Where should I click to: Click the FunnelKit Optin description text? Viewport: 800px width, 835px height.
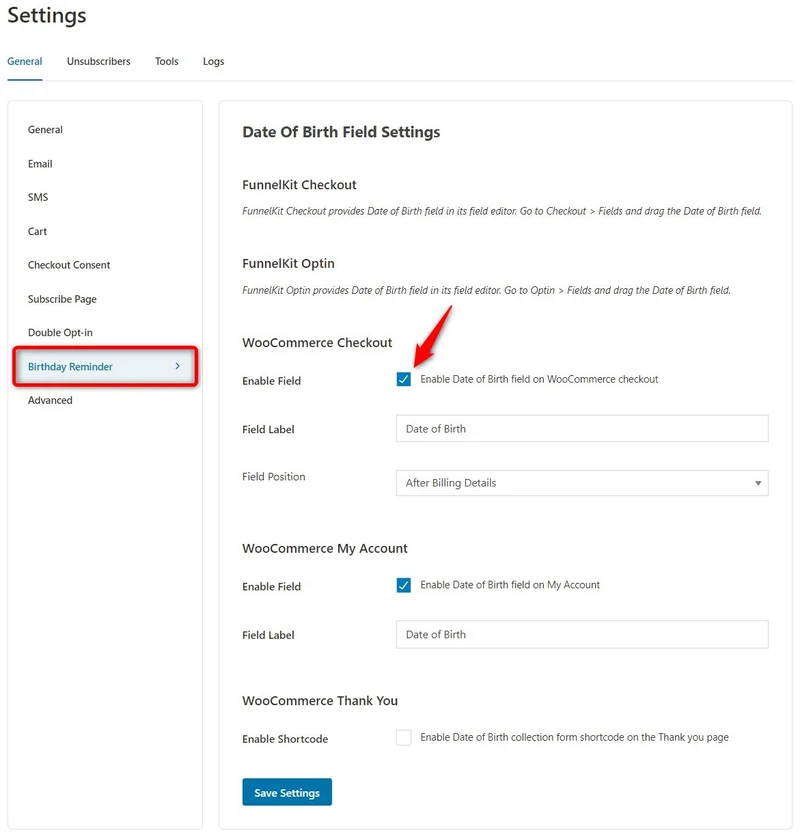[486, 290]
